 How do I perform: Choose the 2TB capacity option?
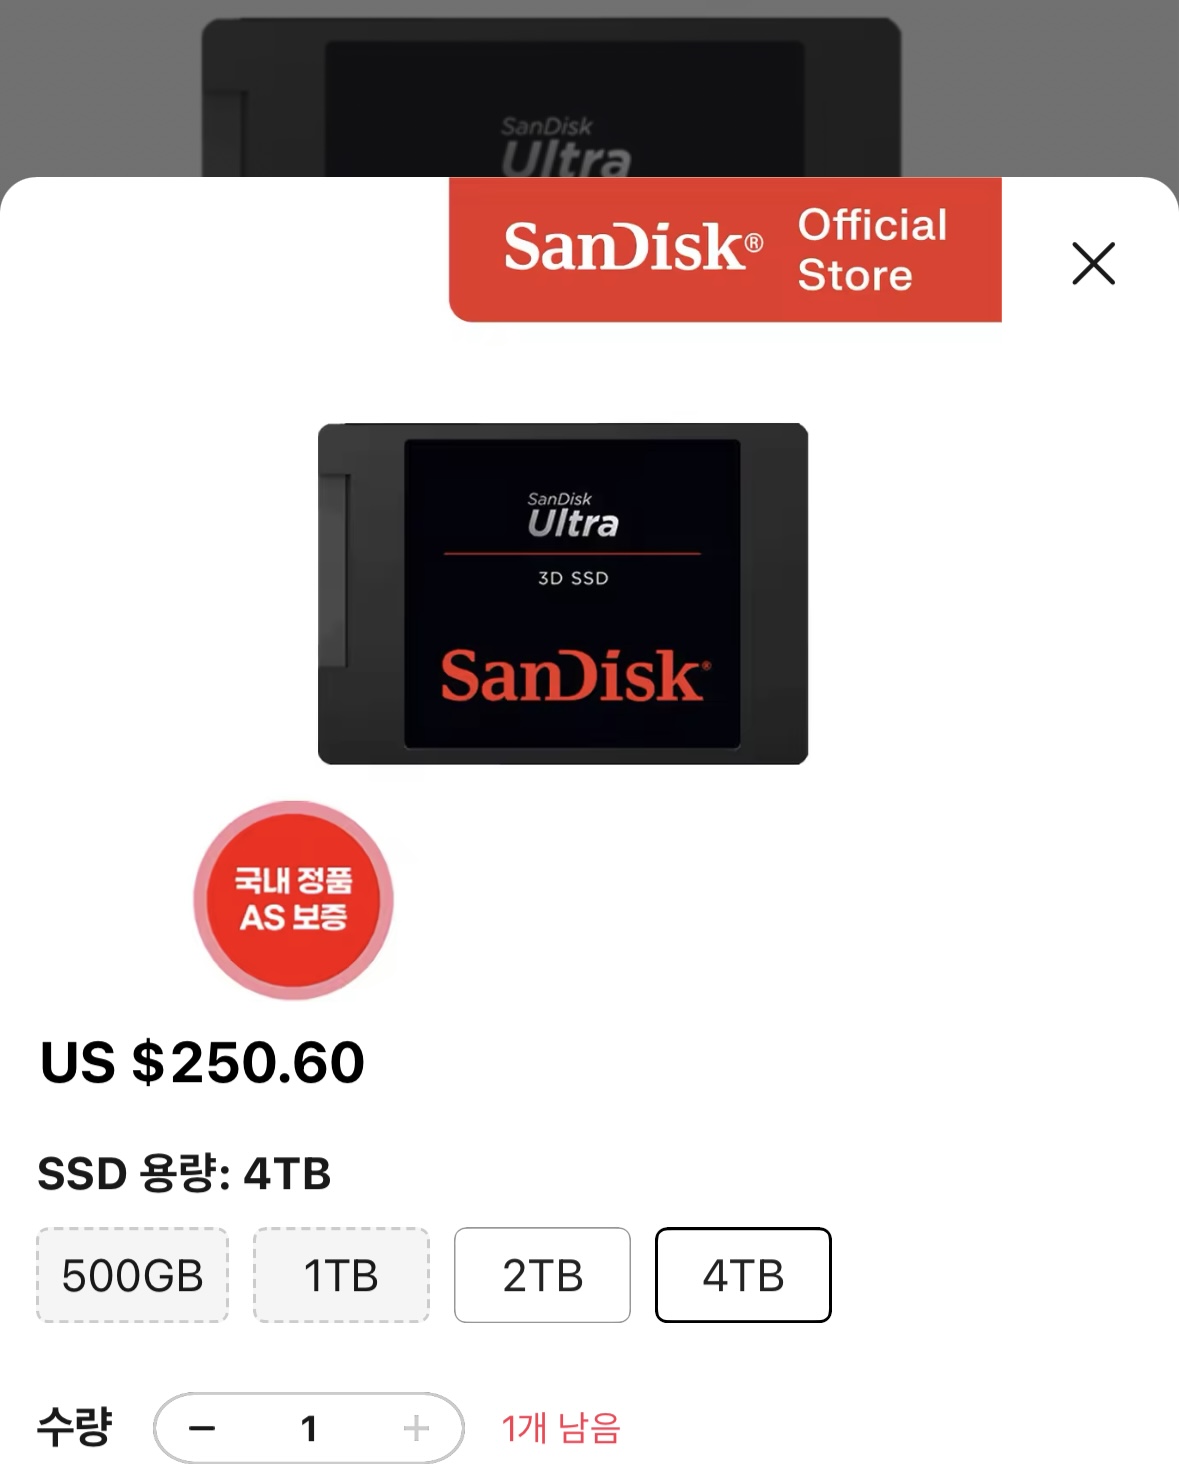click(542, 1275)
